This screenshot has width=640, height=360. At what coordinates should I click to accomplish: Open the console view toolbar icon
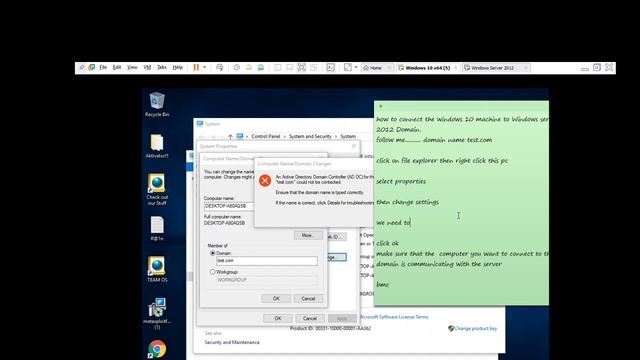[x=331, y=67]
